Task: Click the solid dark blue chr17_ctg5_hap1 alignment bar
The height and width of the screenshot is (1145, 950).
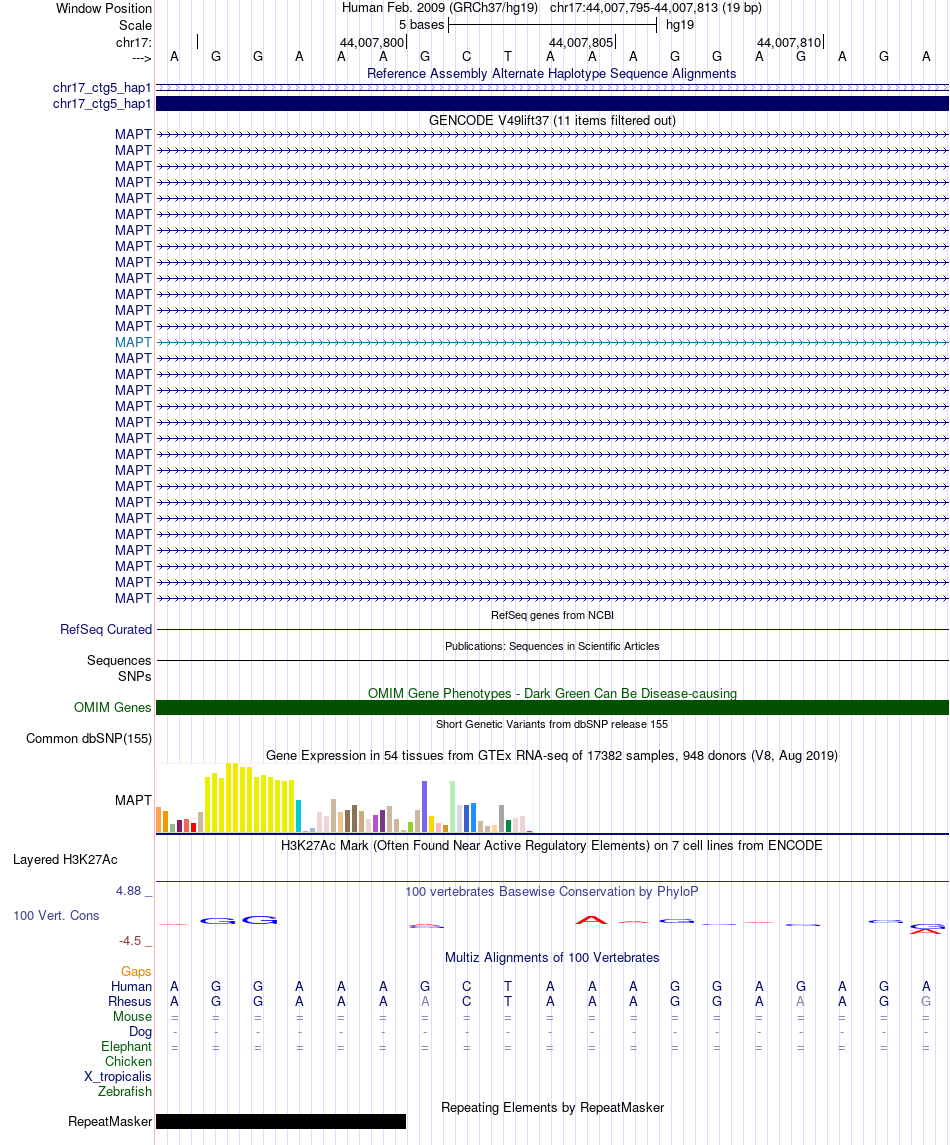Action: 552,104
